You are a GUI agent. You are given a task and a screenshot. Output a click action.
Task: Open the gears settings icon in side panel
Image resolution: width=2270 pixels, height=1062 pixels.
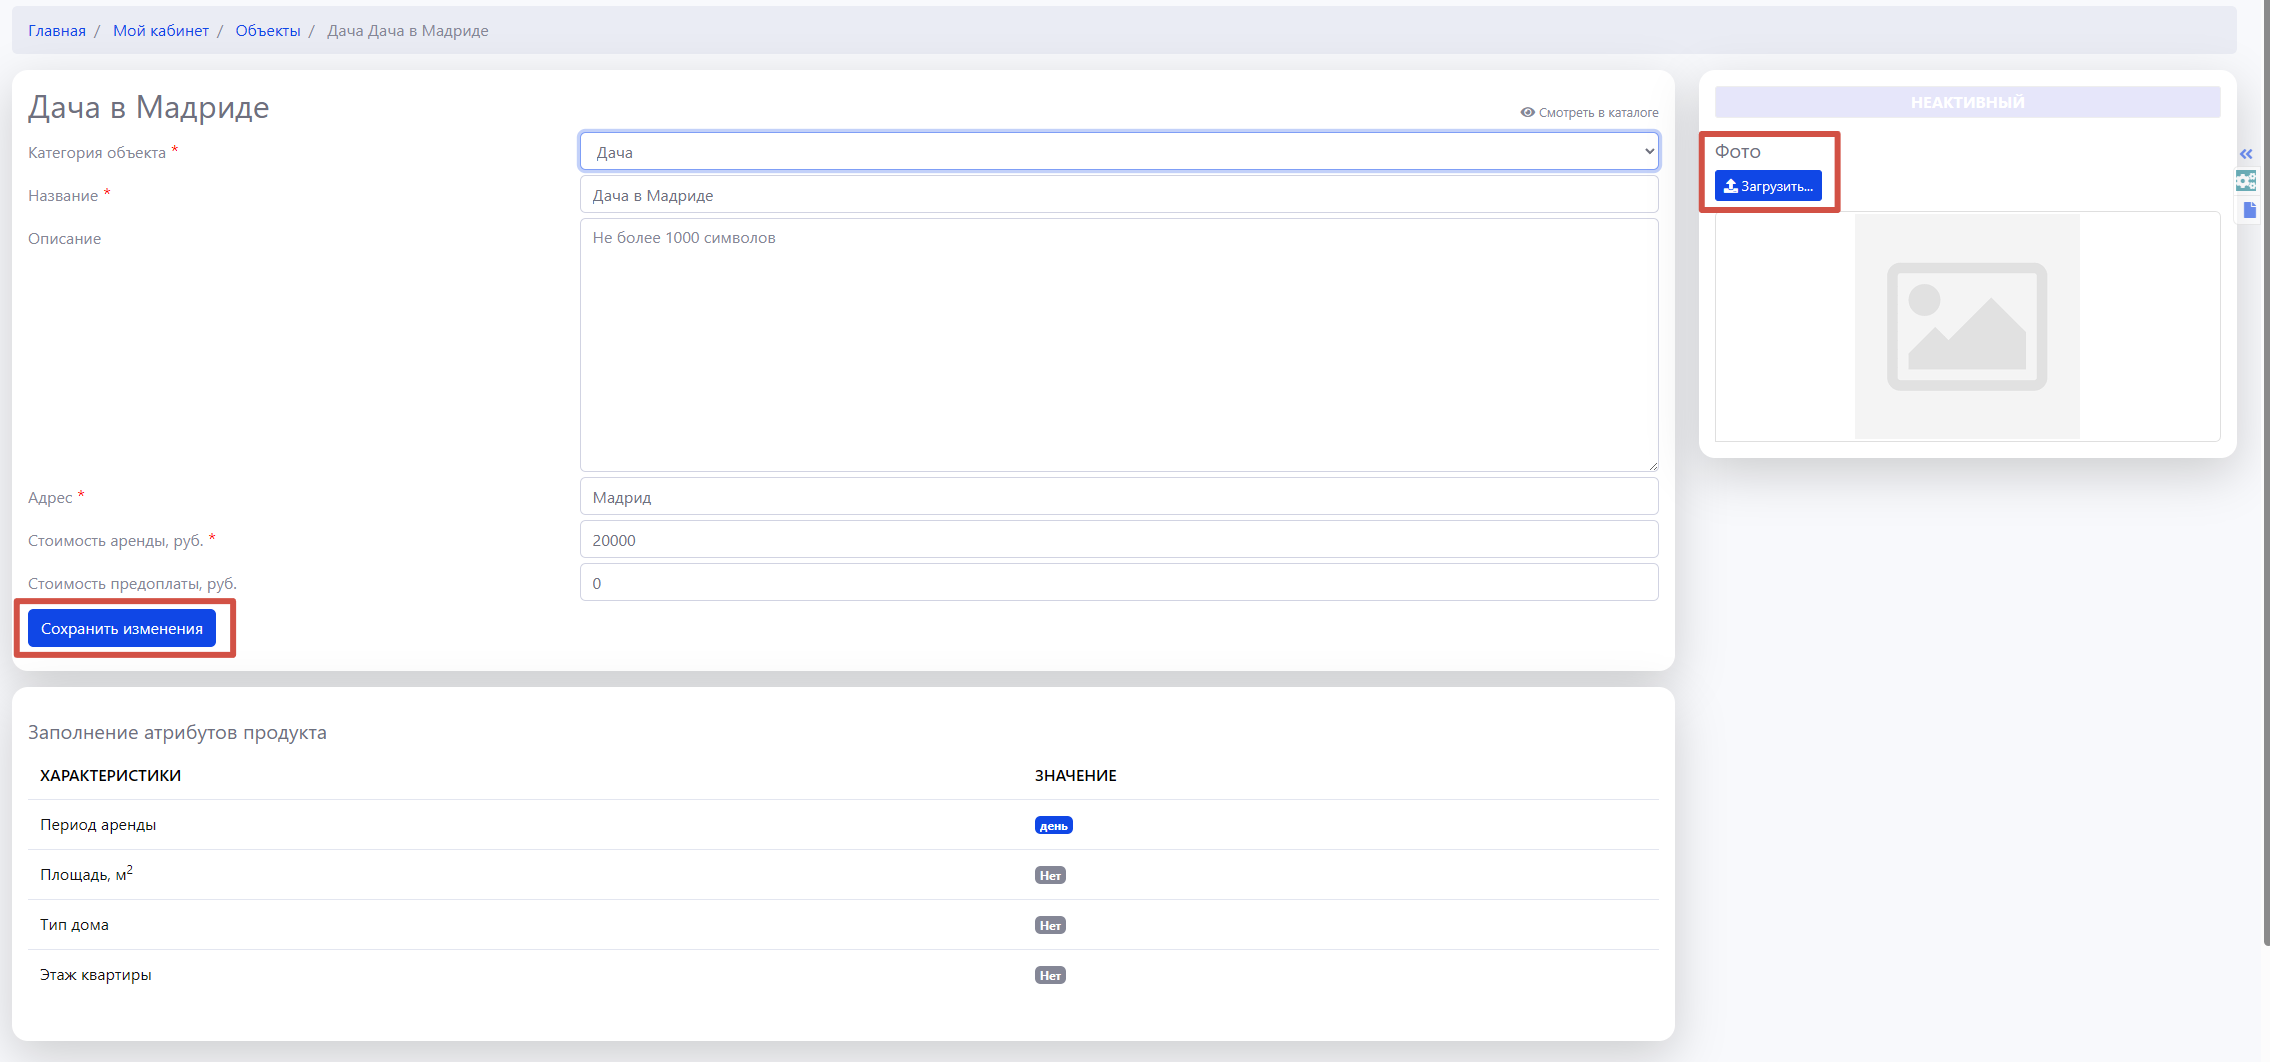point(2246,181)
